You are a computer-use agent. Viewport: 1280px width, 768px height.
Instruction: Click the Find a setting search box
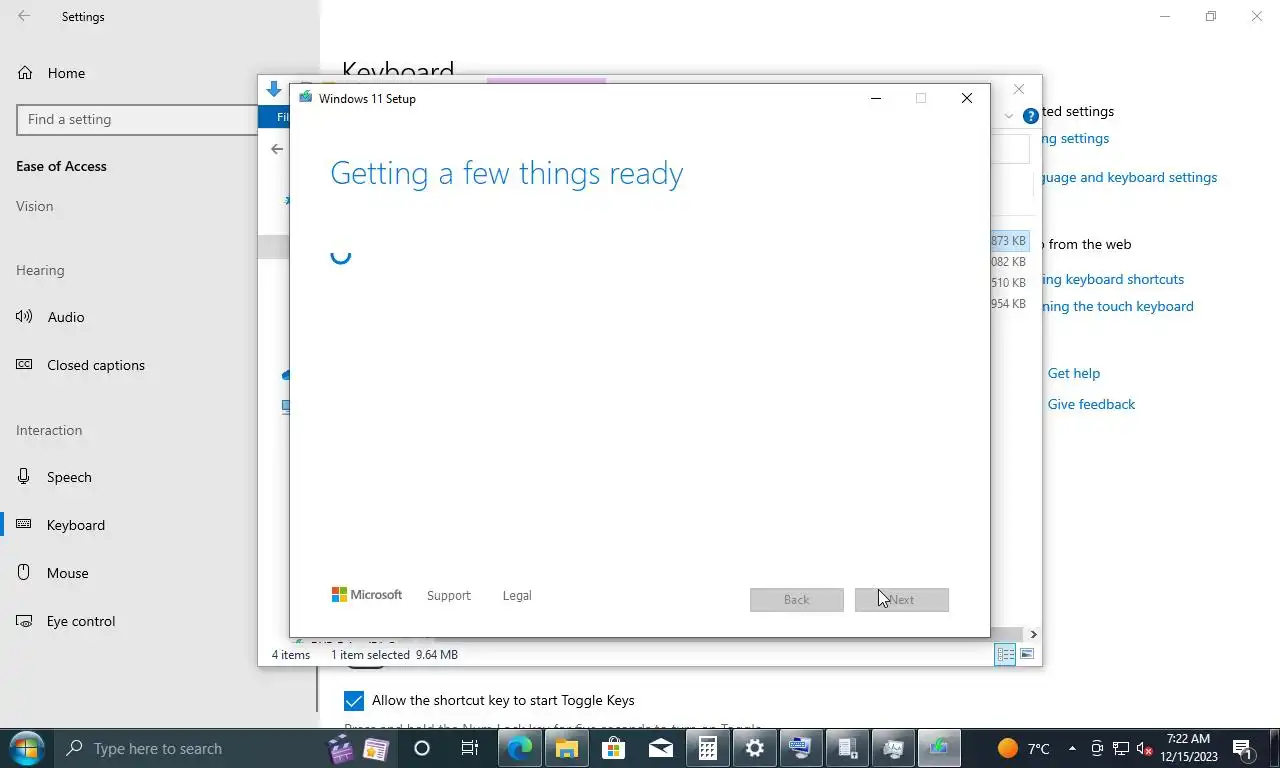point(138,119)
